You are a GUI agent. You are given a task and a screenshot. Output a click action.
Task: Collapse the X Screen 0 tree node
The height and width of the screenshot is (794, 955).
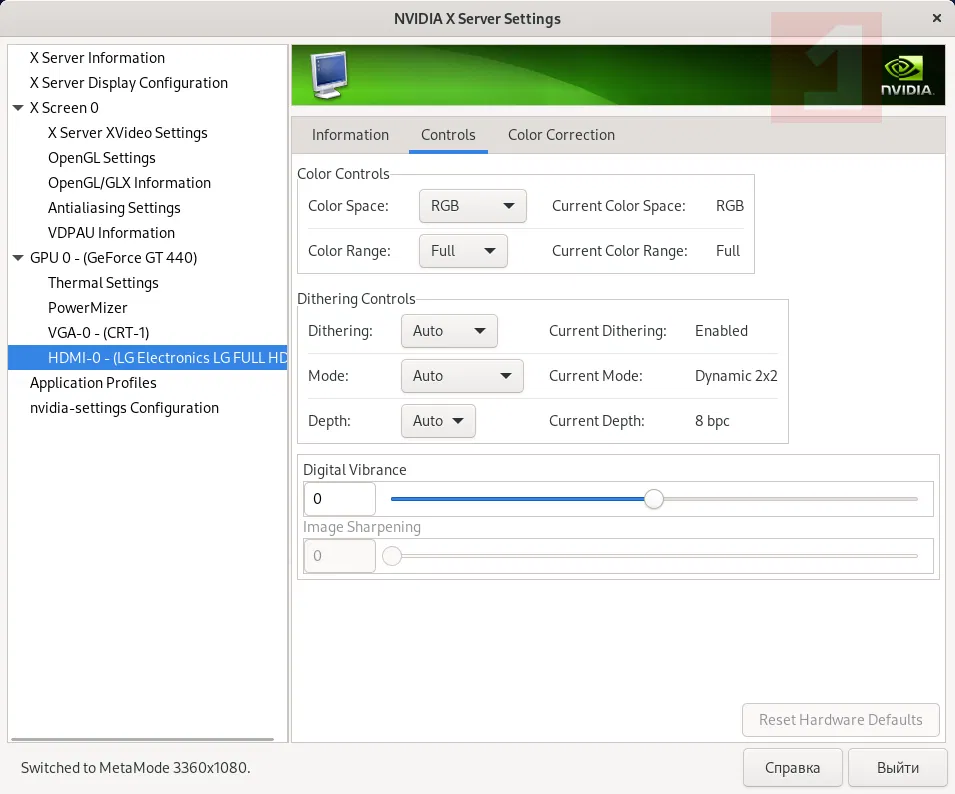click(18, 108)
